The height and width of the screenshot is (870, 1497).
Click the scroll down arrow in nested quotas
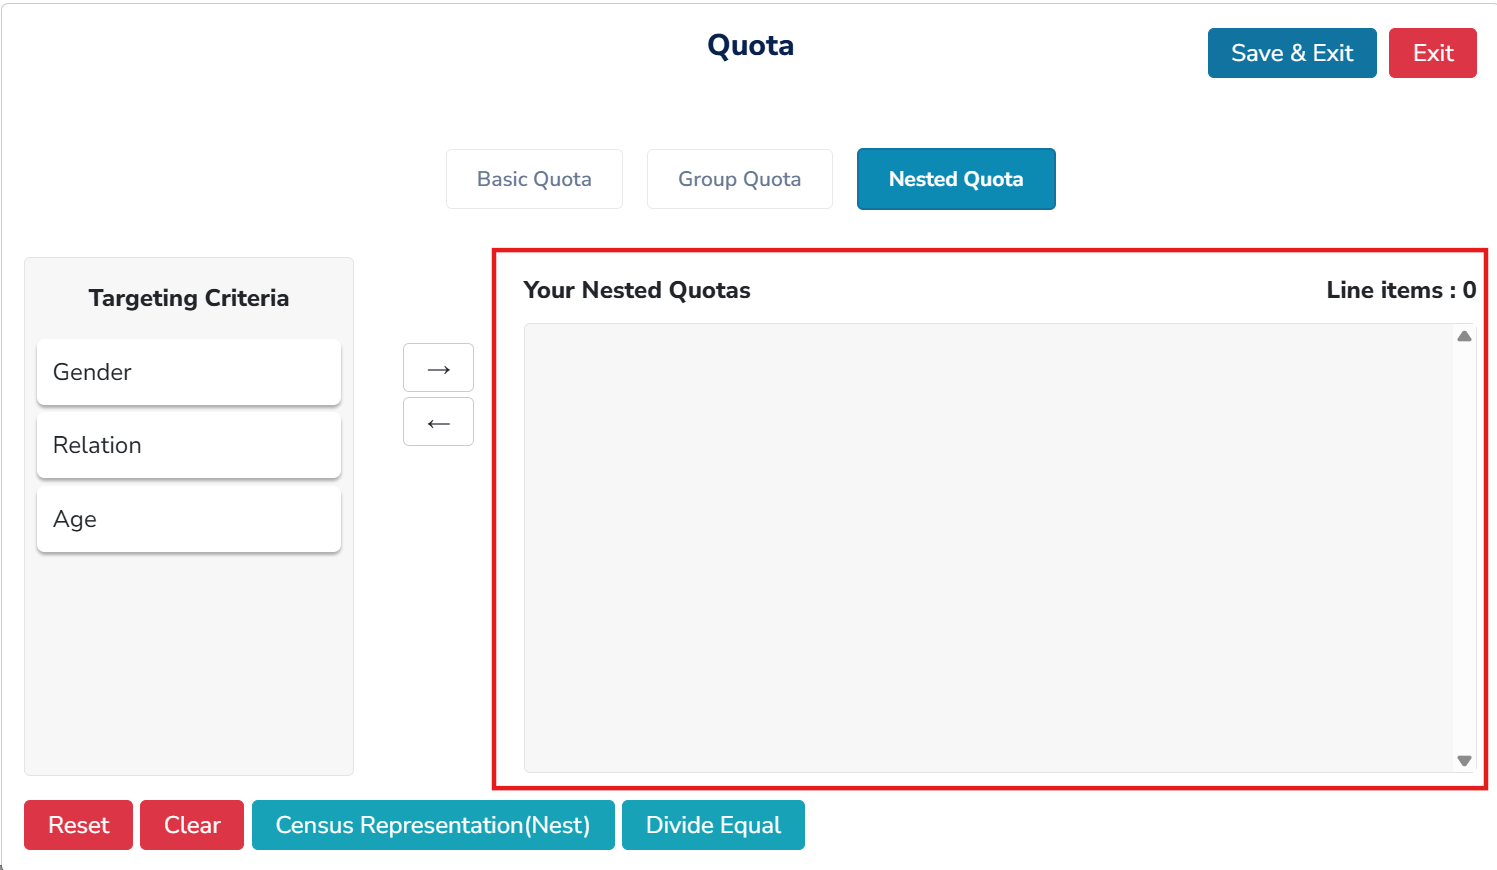[x=1464, y=761]
